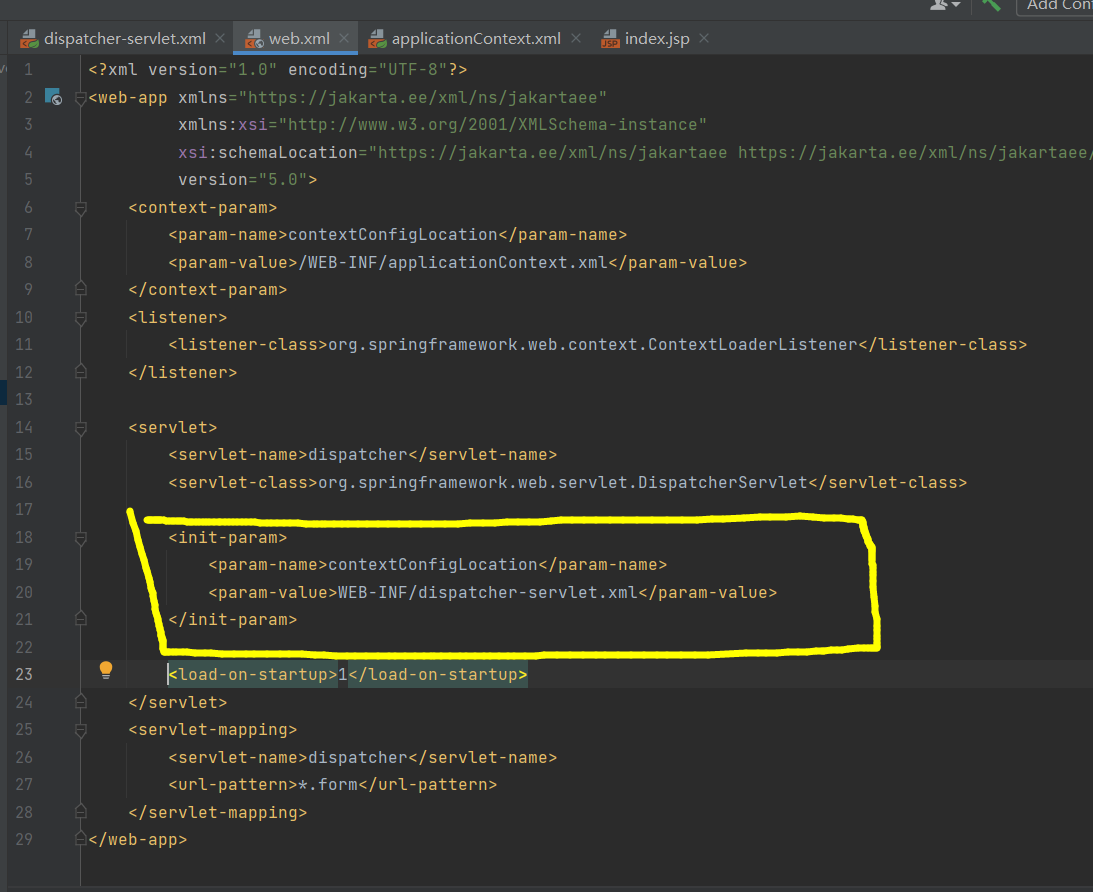Click the version="5.0" attribute
This screenshot has width=1093, height=892.
coord(243,180)
